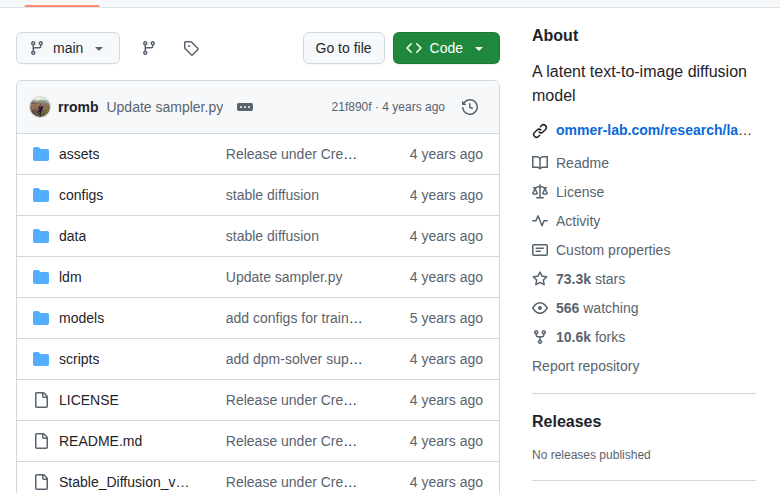Open LICENSE row Release under Cre… commit
Screen dimensions: 780x493
291,400
